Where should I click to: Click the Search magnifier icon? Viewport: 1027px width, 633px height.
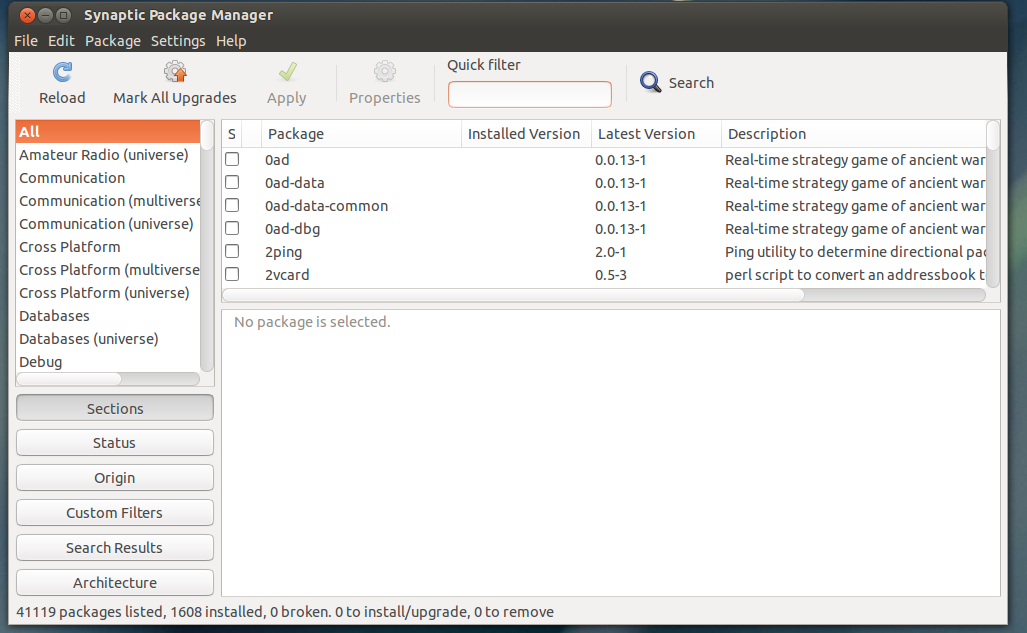651,83
